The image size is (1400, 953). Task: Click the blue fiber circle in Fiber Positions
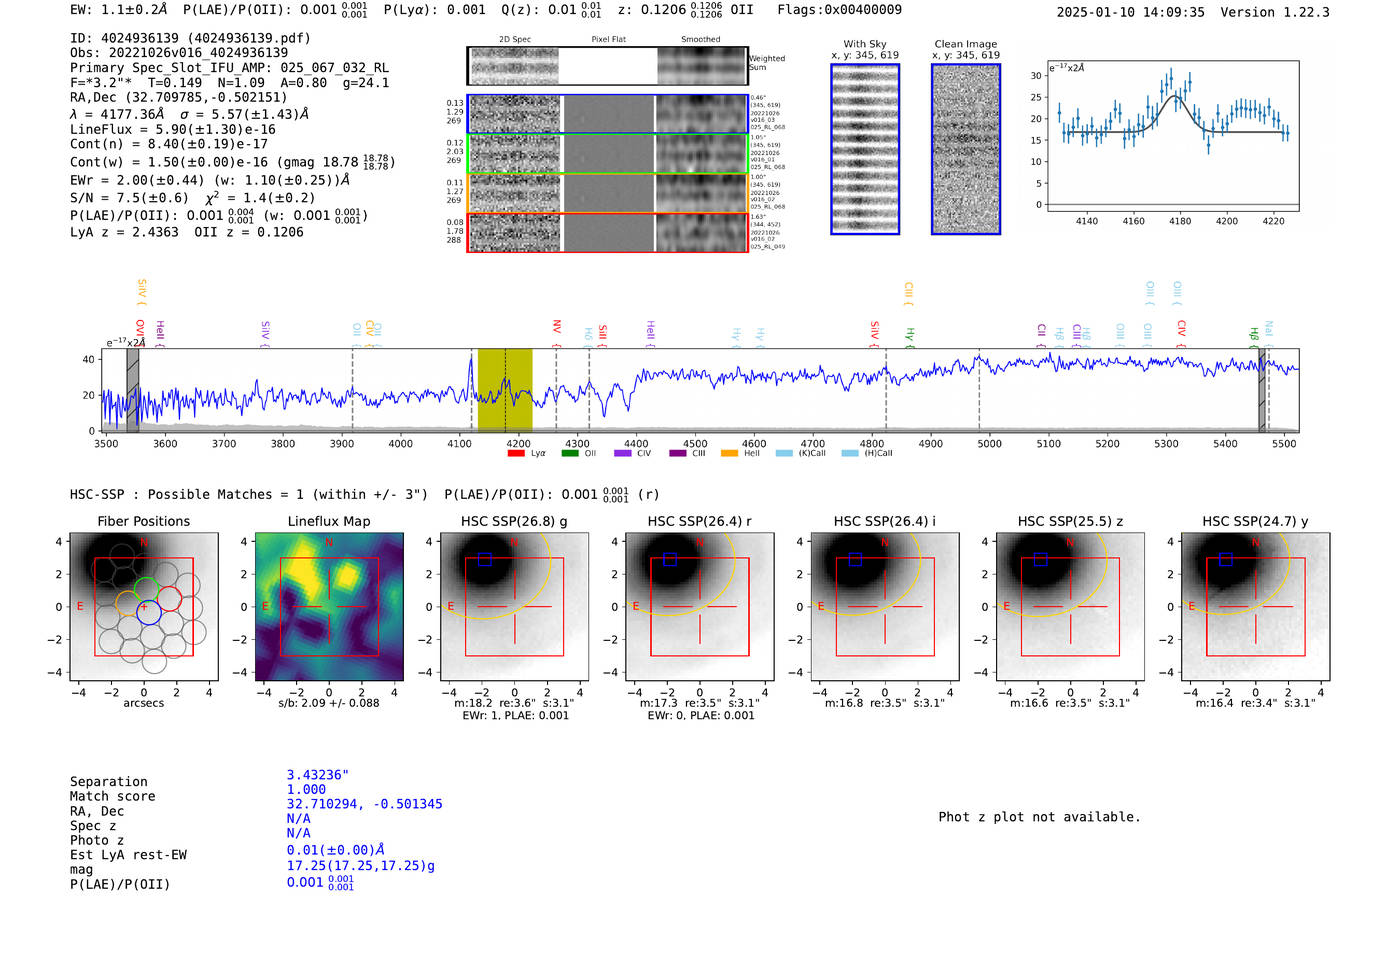point(148,613)
